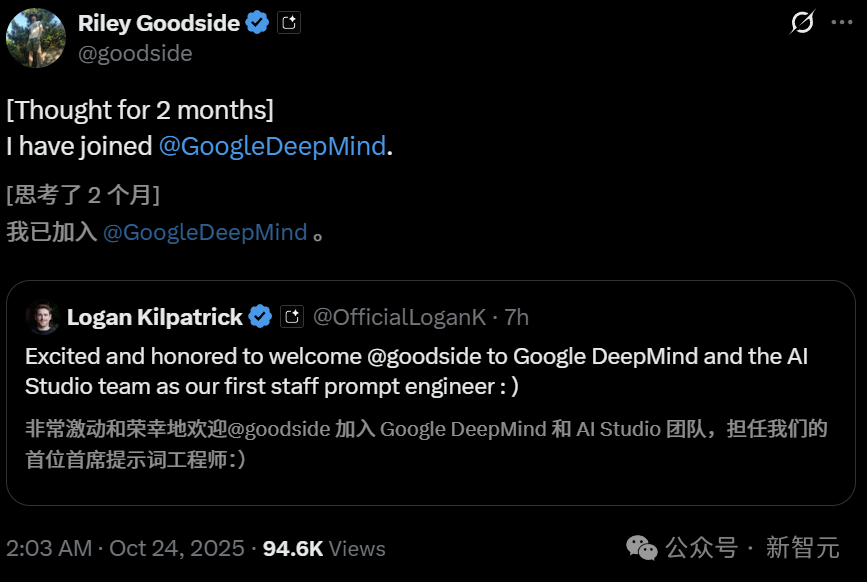This screenshot has height=582, width=867.
Task: Click the 新智元 watermark text
Action: (x=802, y=547)
